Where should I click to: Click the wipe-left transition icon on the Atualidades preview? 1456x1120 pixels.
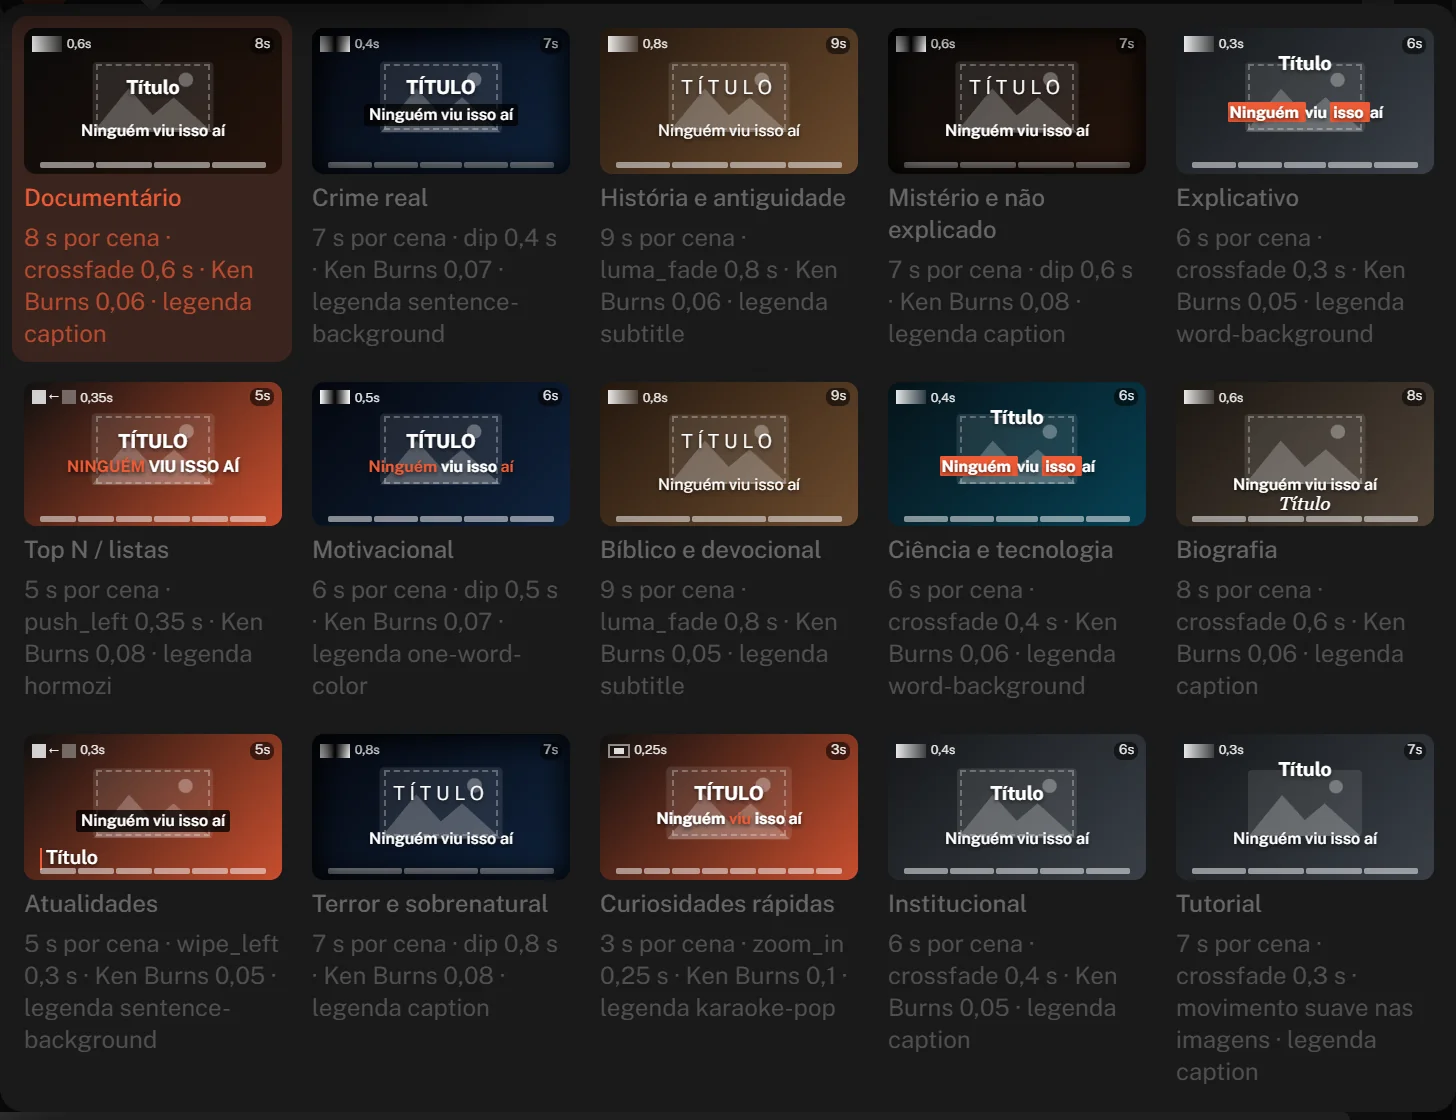pos(54,750)
